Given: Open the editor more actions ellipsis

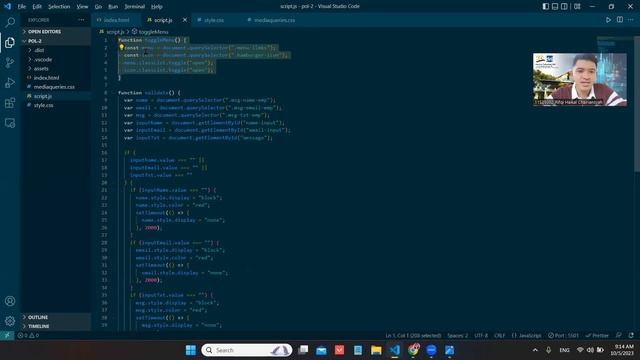Looking at the screenshot, I should pos(631,20).
